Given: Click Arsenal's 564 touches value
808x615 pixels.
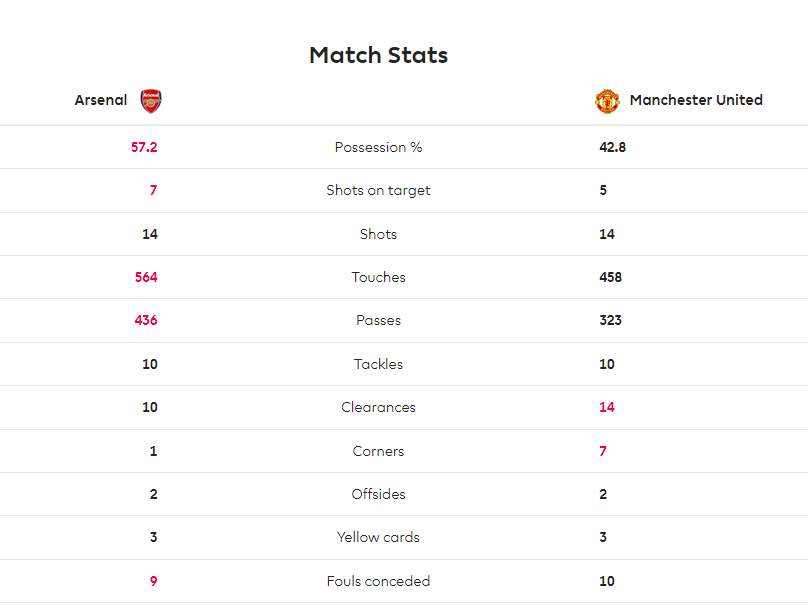Looking at the screenshot, I should pos(146,277).
